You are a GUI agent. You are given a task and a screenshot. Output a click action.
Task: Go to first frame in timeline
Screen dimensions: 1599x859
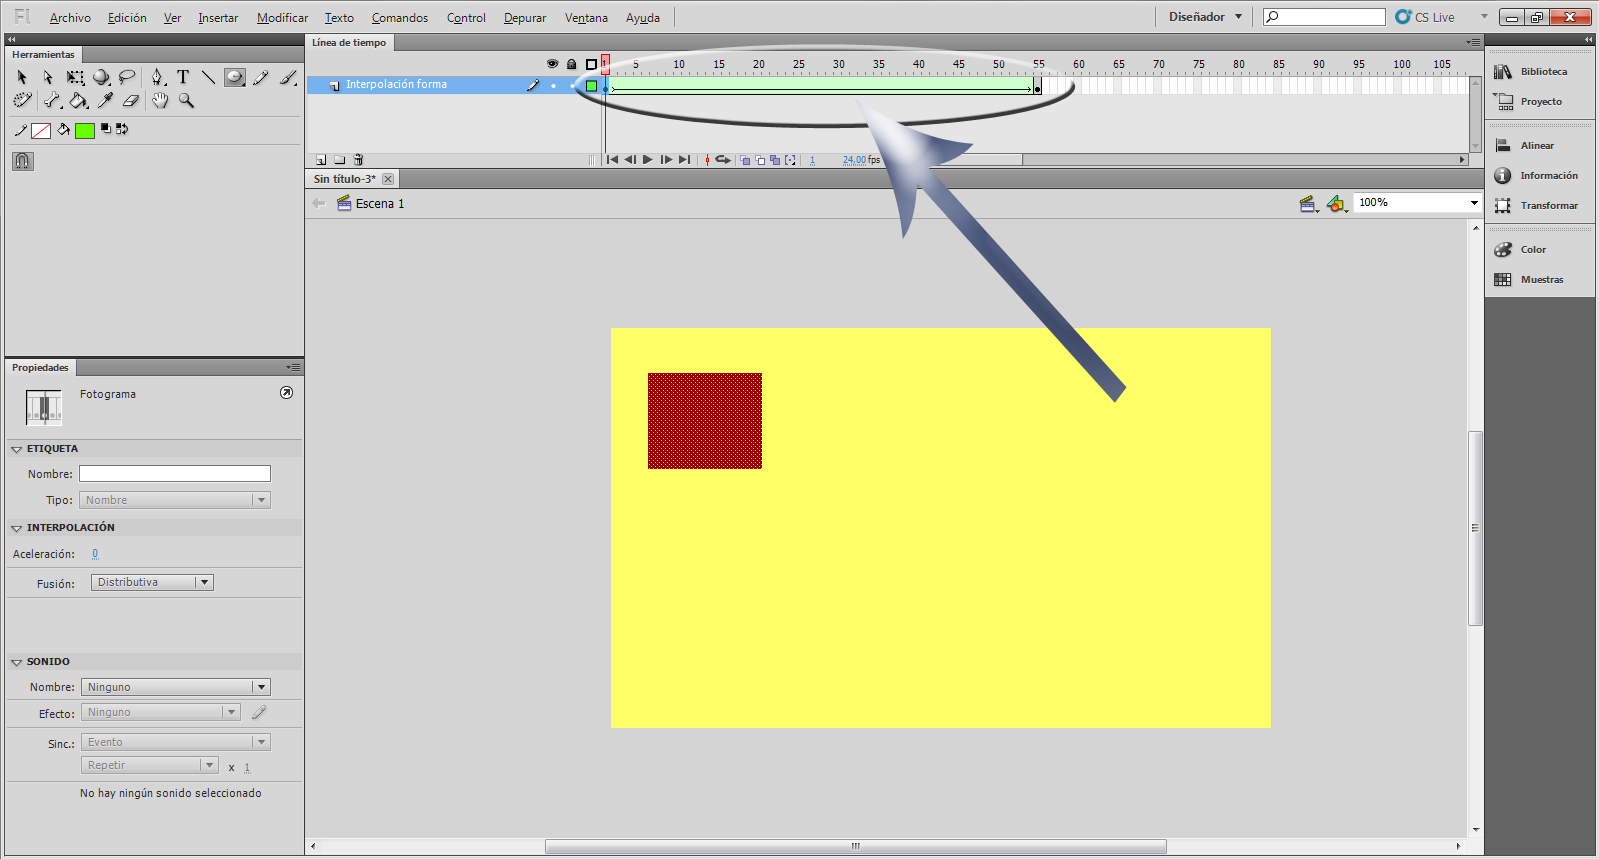612,160
